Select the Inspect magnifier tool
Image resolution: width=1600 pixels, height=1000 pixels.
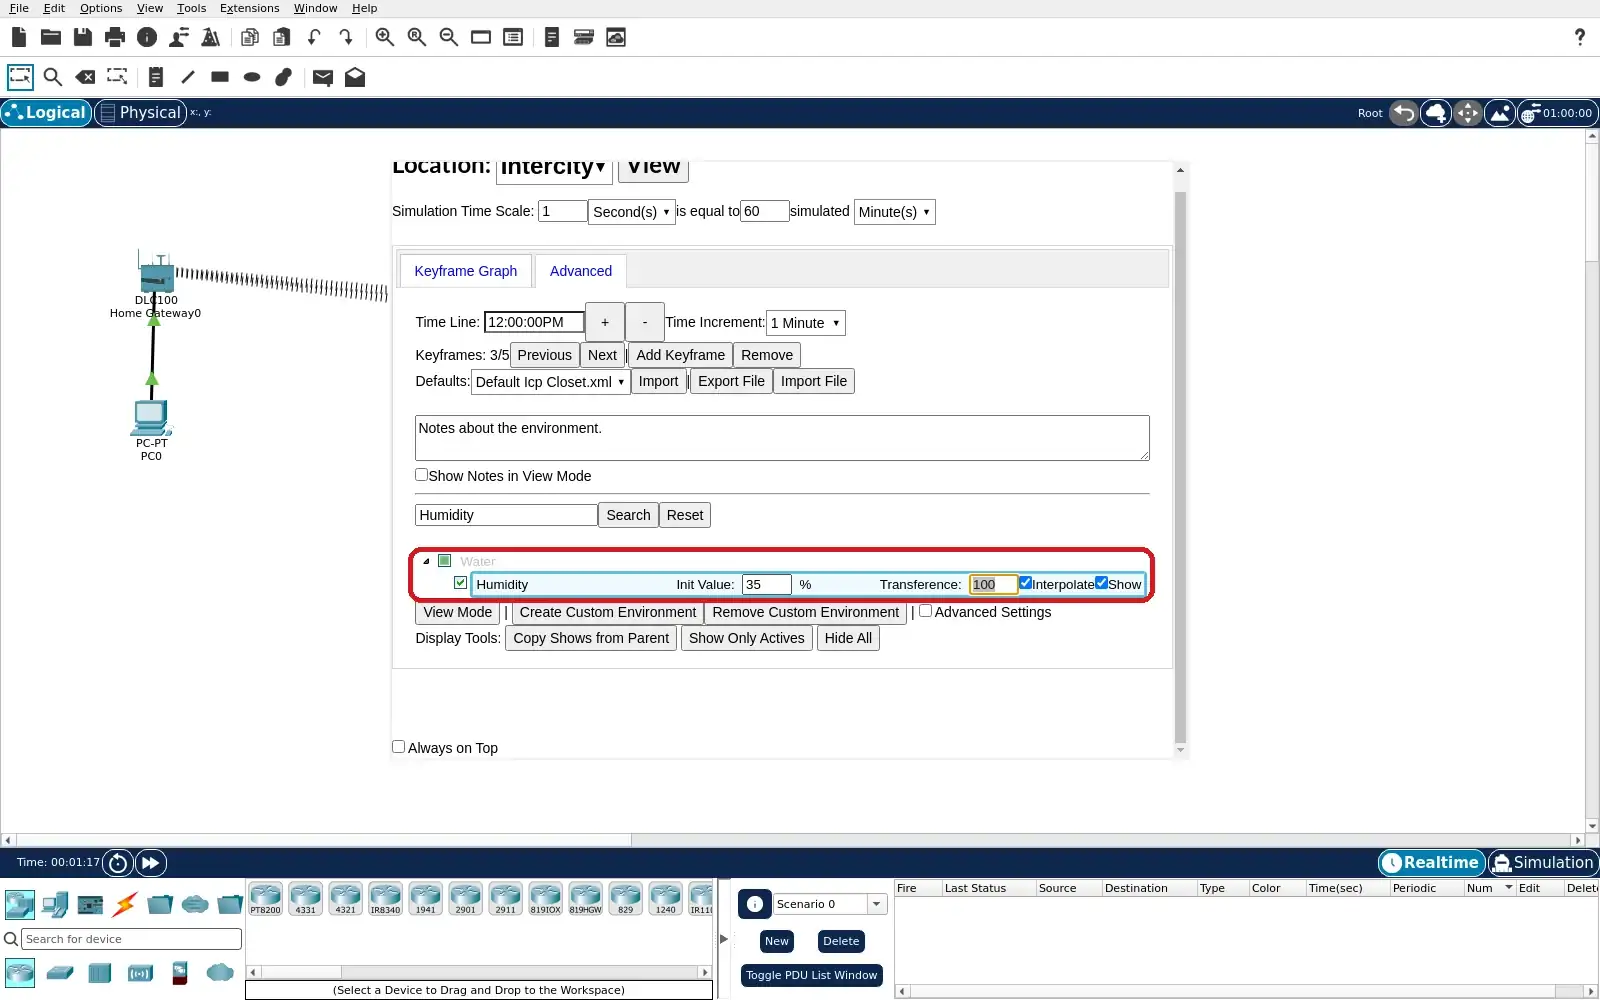click(x=53, y=77)
